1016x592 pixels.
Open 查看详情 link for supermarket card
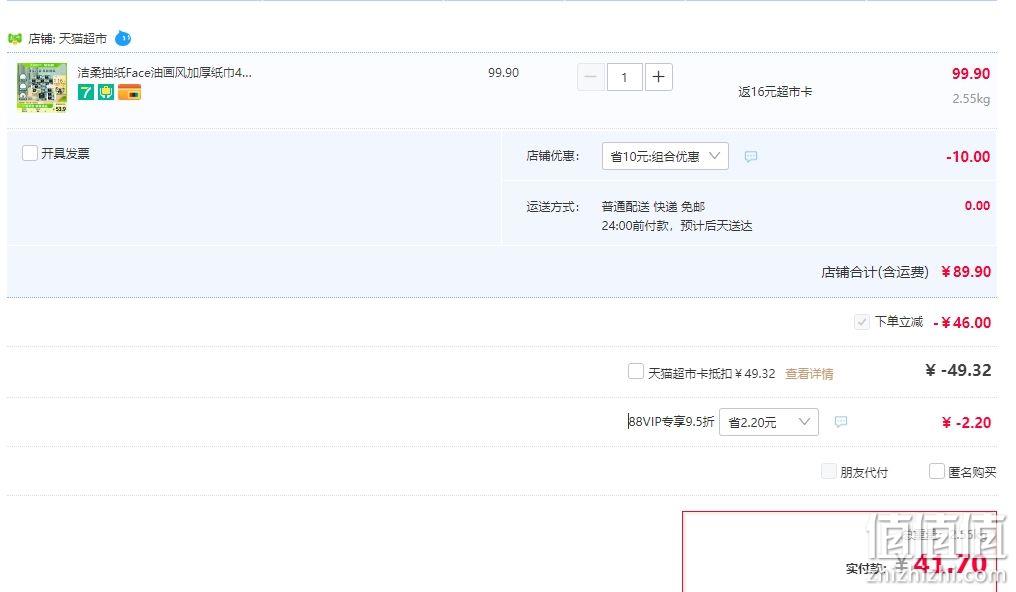[809, 374]
